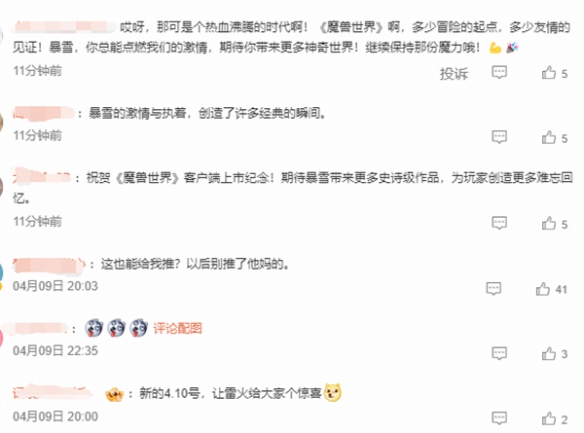Viewport: 584px width, 433px height.
Task: Reply to the 这也能给我推 comment
Action: [x=493, y=289]
